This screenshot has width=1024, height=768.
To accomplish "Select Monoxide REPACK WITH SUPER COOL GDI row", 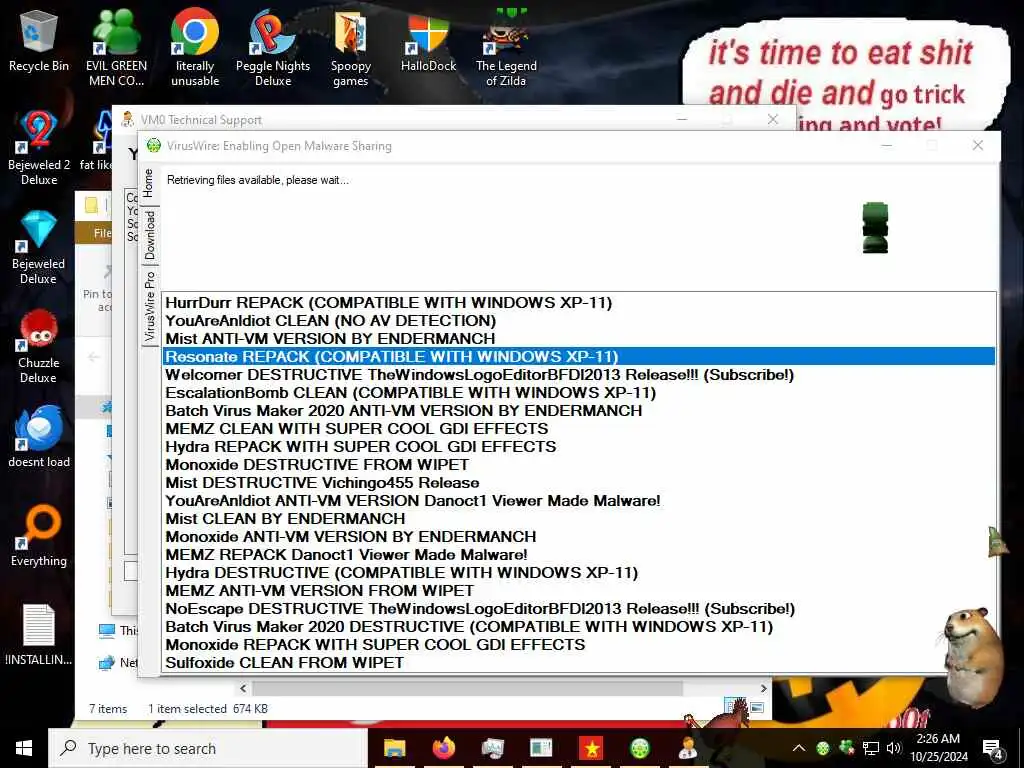I will coord(578,645).
